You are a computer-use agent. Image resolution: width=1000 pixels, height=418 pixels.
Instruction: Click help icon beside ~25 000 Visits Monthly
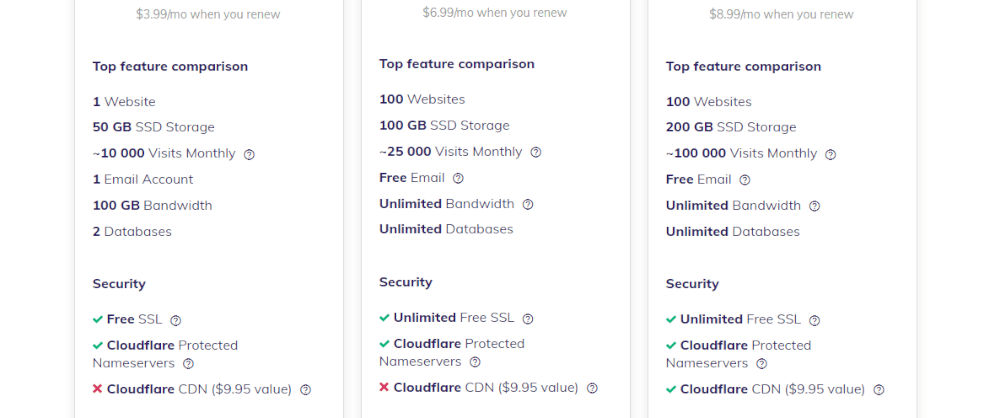[536, 152]
